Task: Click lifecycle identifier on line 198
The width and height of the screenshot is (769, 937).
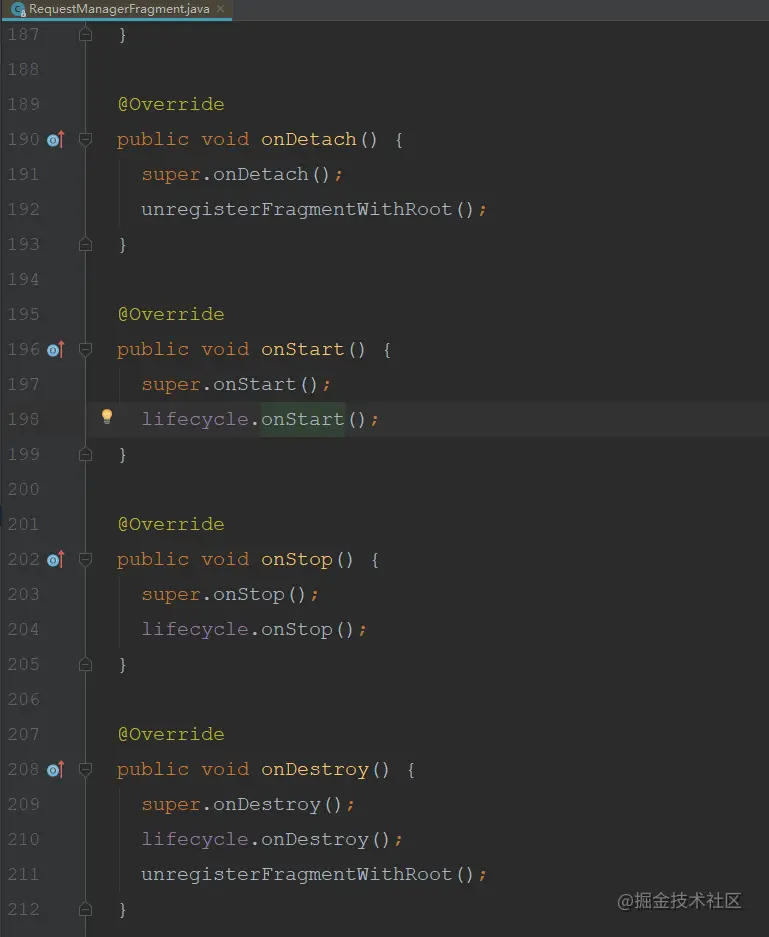Action: [195, 419]
